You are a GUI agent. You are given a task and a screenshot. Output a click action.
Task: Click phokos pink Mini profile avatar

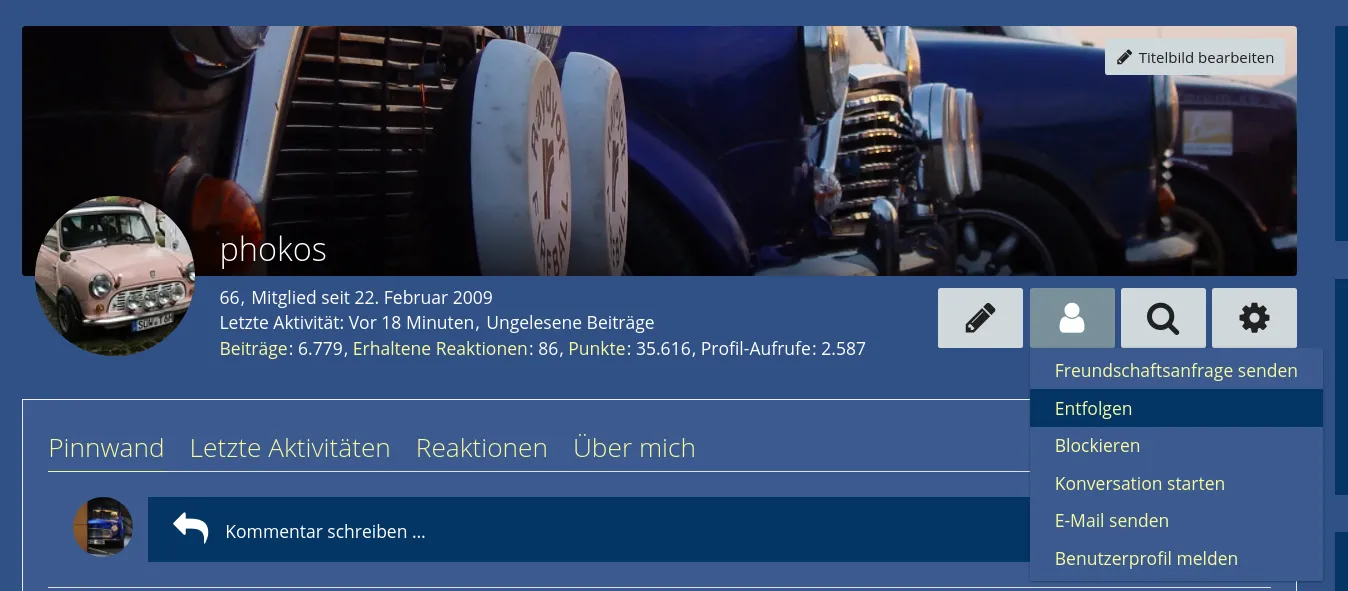click(115, 276)
